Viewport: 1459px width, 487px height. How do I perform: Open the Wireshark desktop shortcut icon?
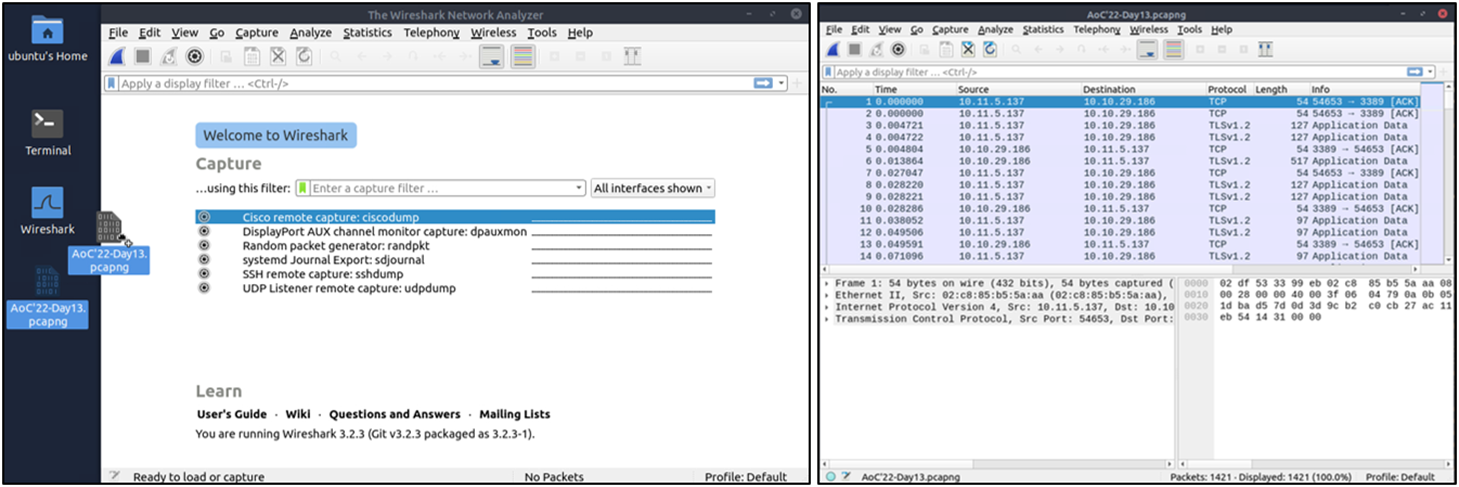click(x=47, y=203)
